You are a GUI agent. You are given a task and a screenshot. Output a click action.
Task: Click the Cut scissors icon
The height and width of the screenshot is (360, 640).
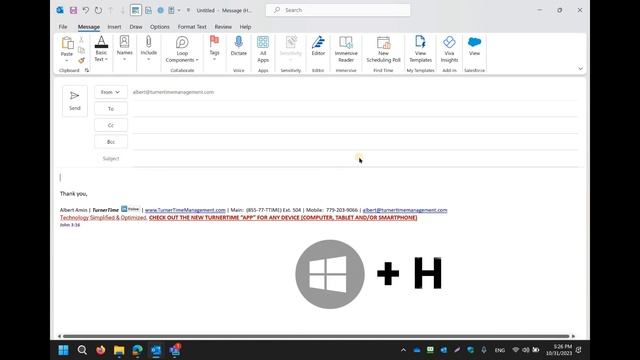81,40
